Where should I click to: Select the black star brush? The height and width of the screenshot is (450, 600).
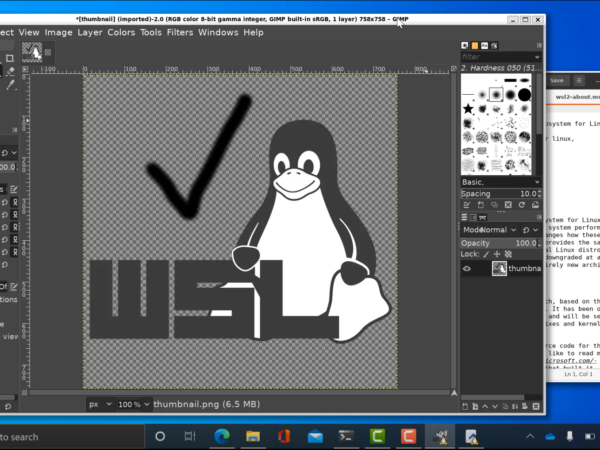pos(468,109)
